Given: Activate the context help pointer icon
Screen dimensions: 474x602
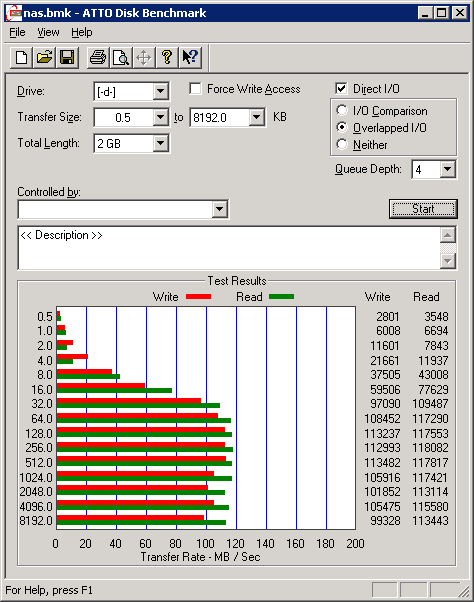Looking at the screenshot, I should 190,58.
